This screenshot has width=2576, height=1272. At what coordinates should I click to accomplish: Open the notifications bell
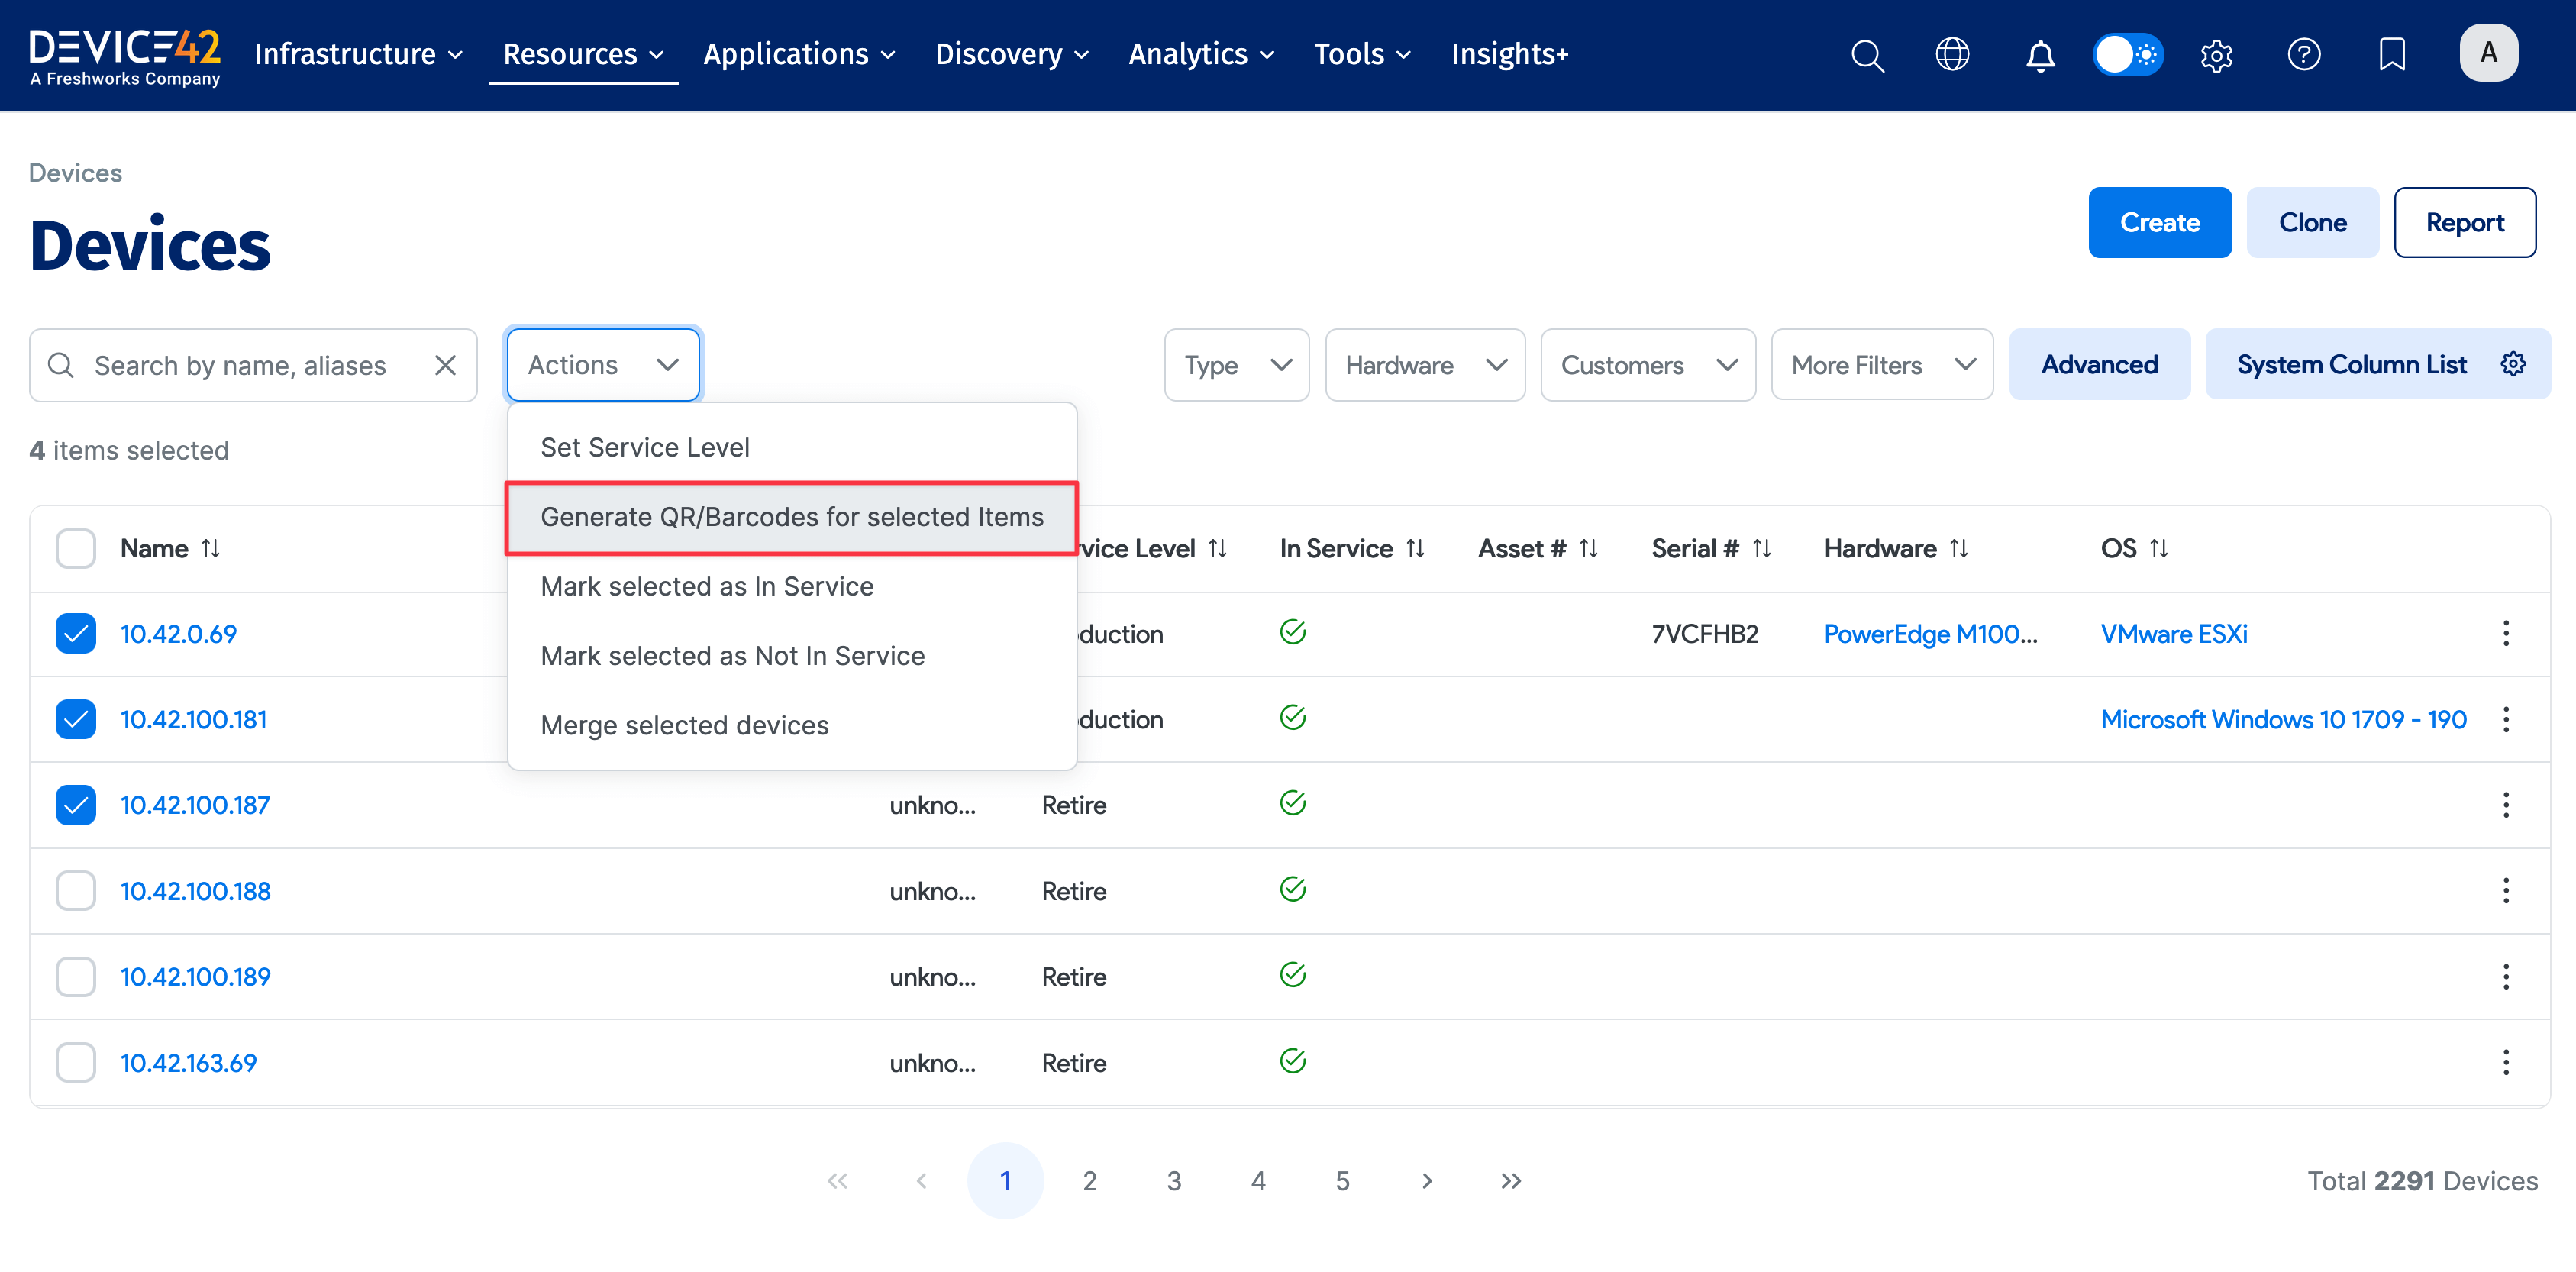(2040, 55)
